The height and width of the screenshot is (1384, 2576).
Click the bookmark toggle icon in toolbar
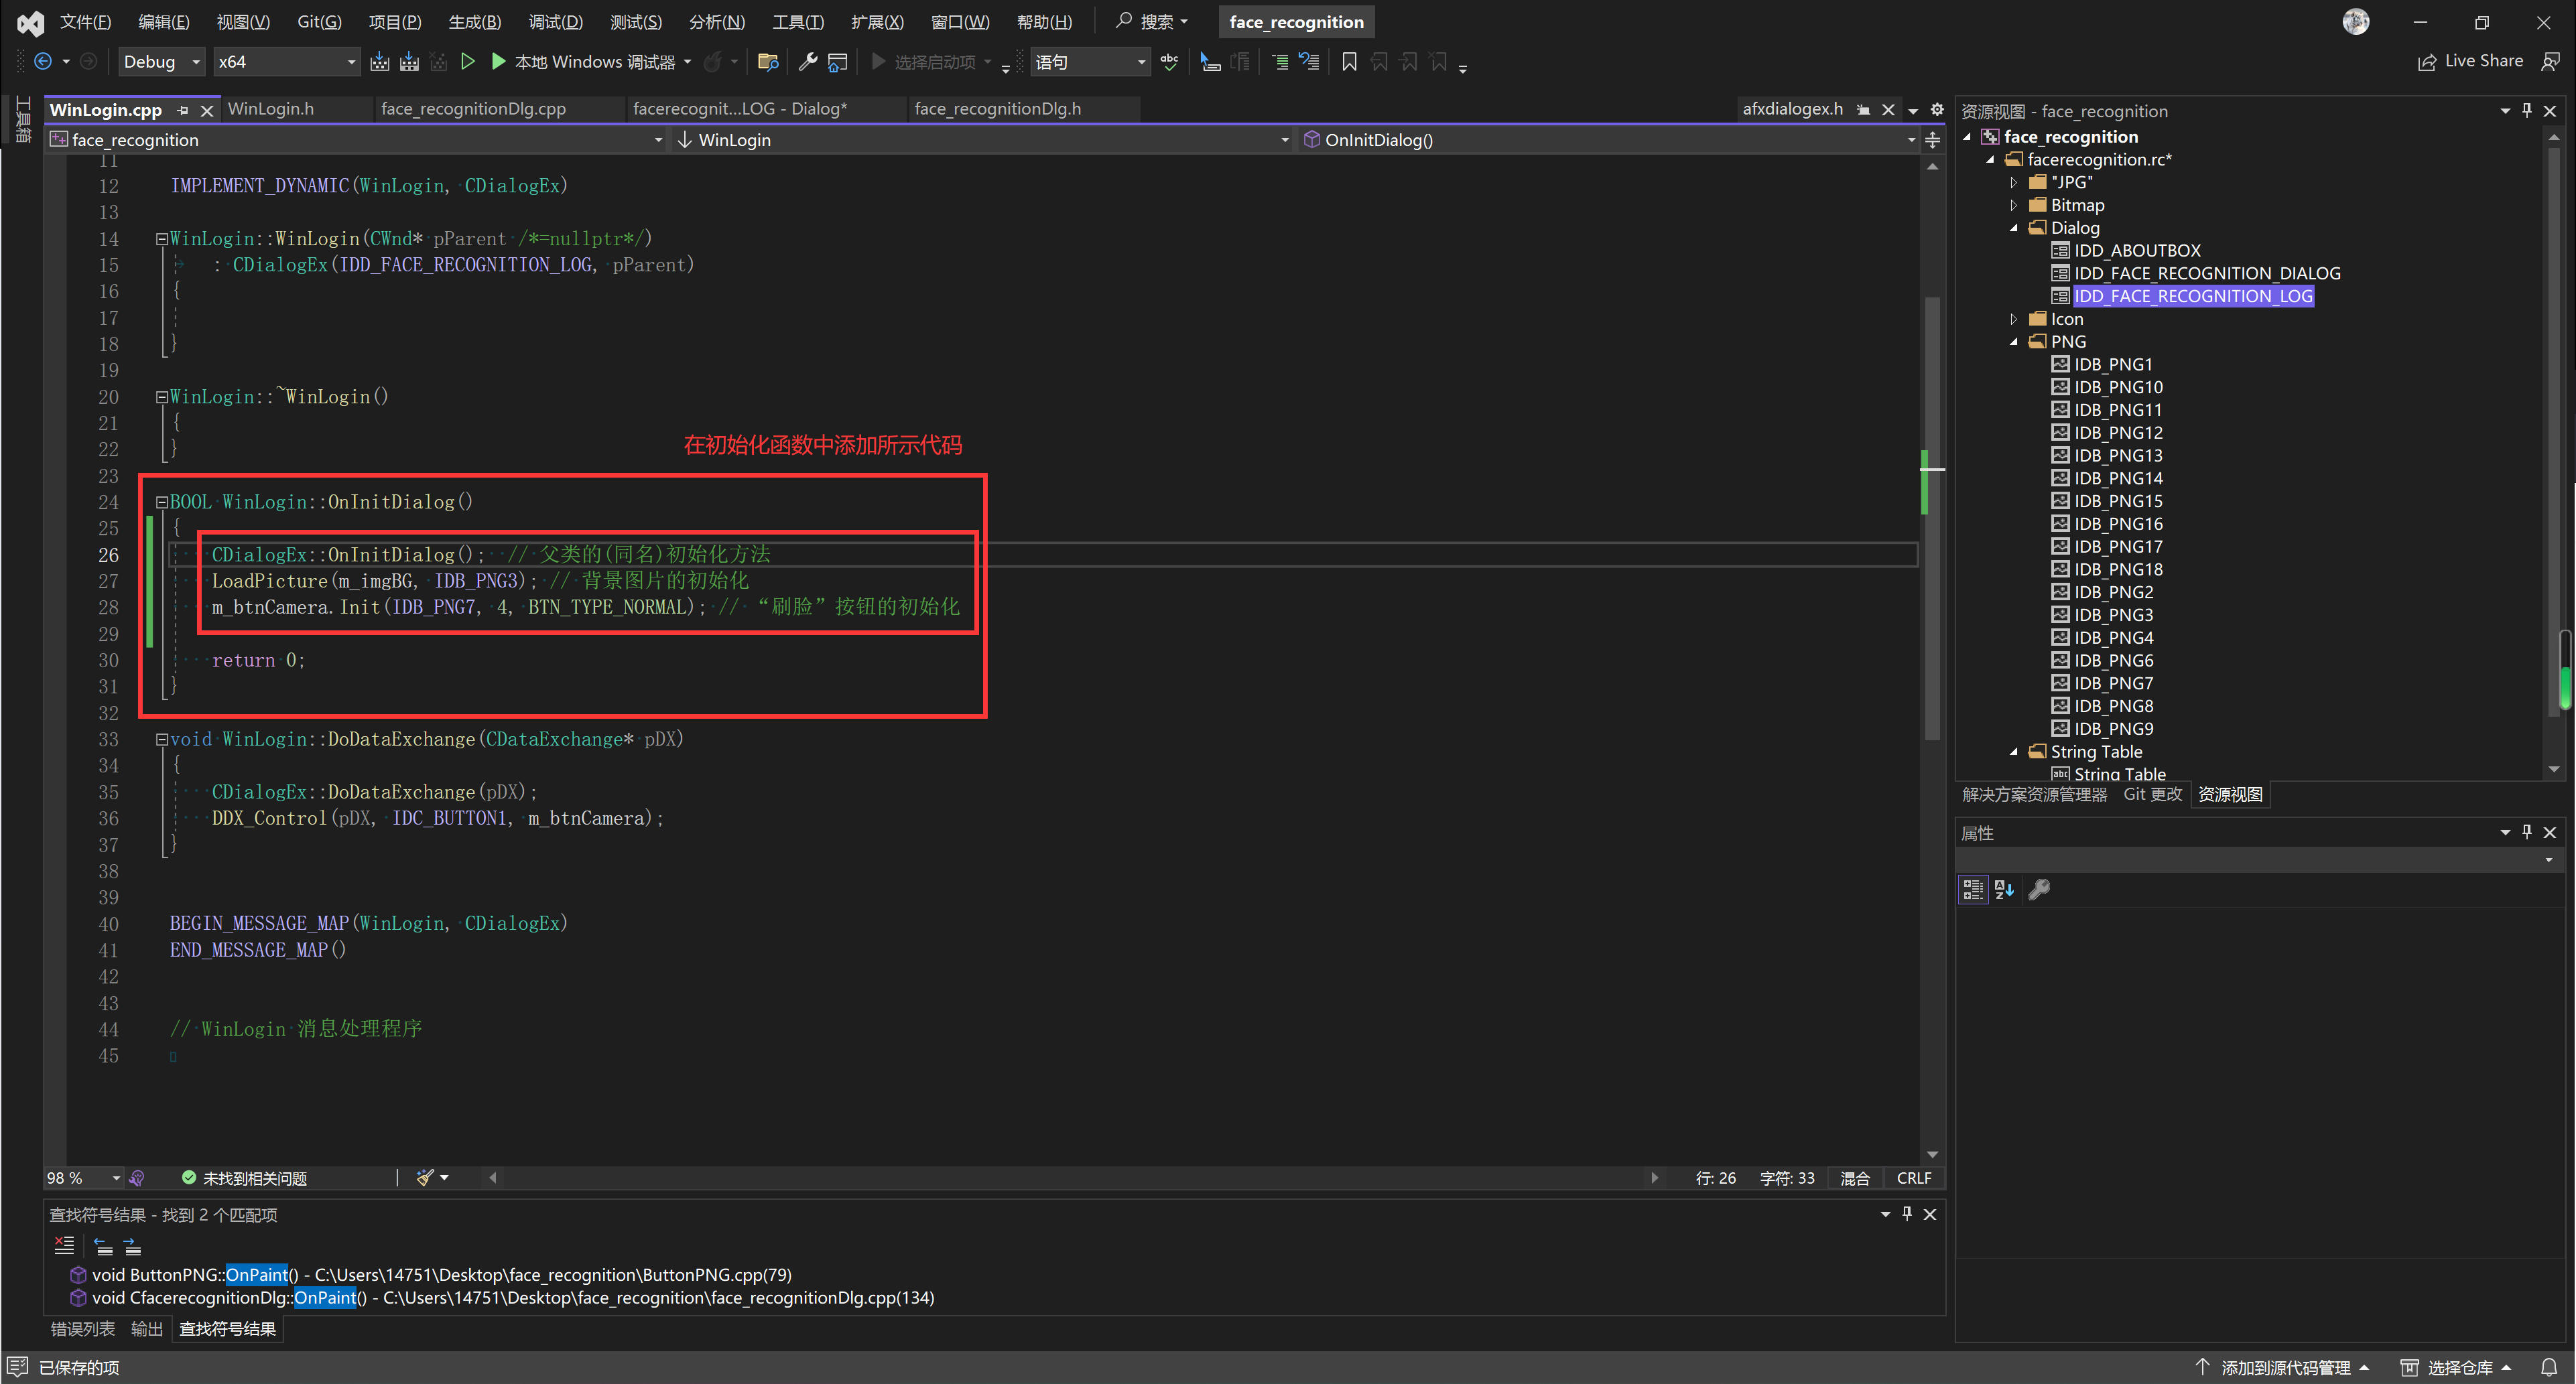[x=1349, y=62]
